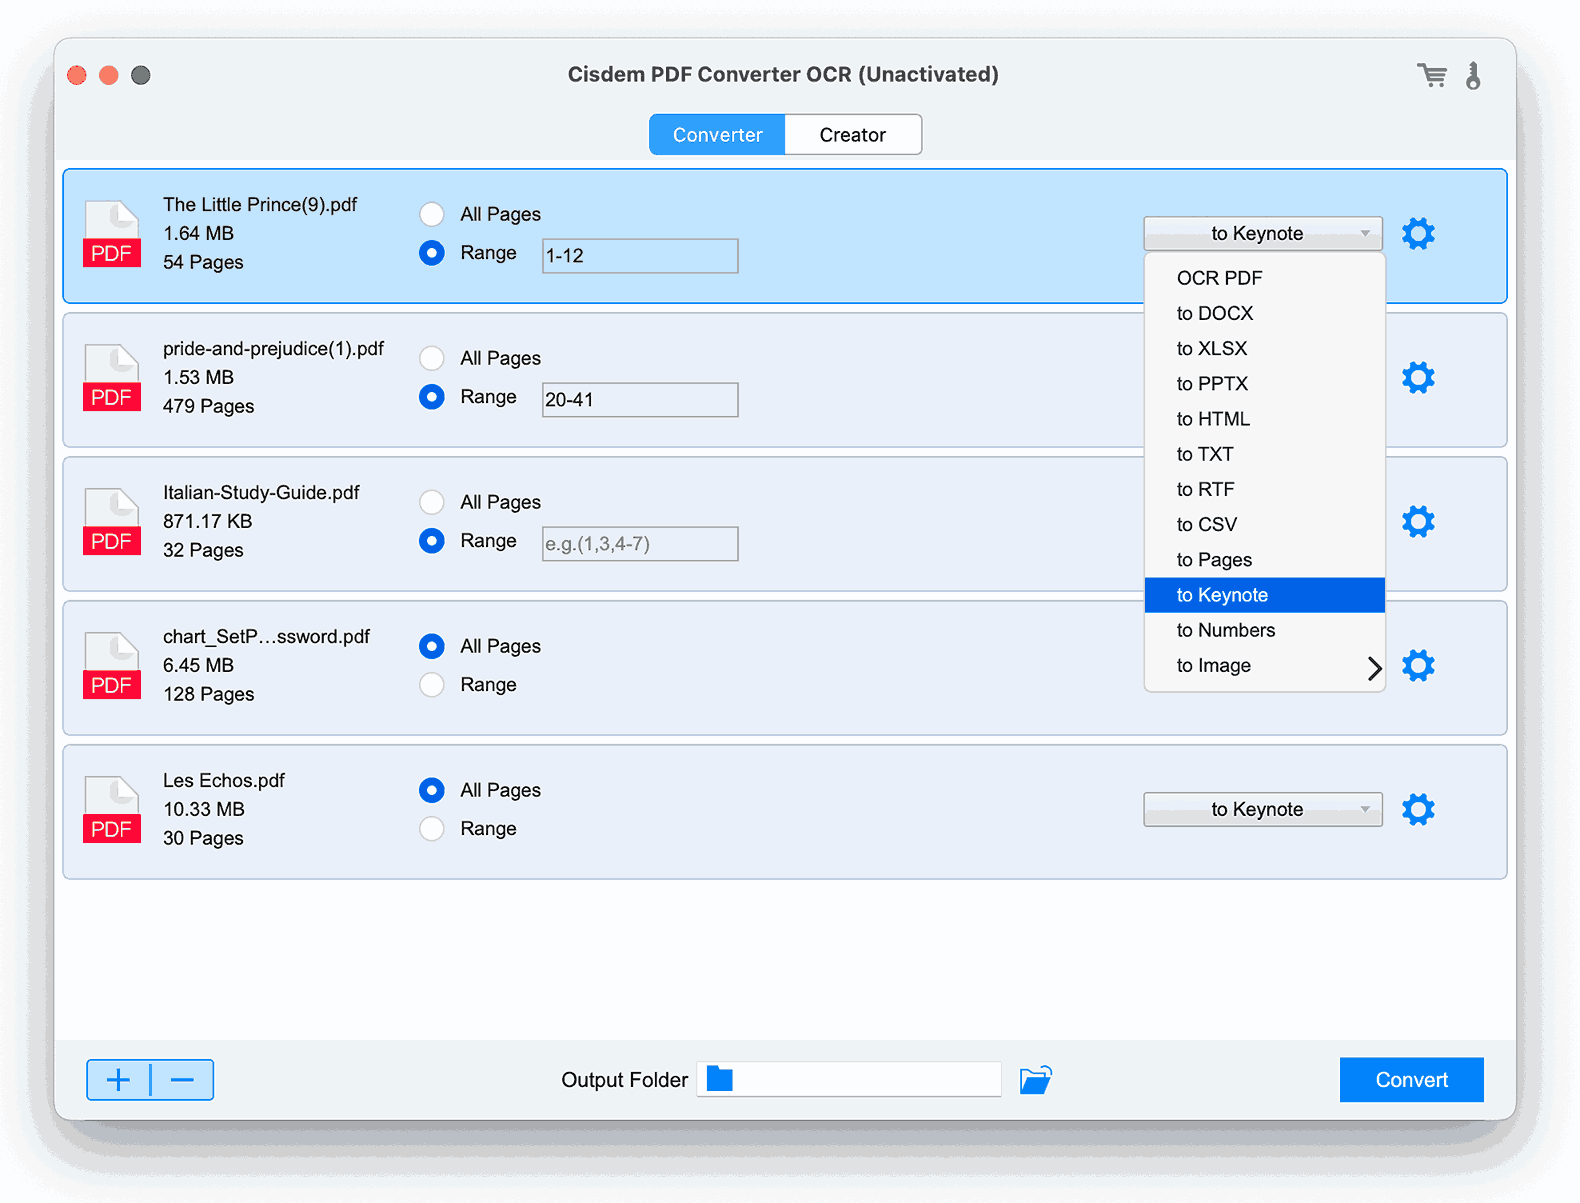Viewport: 1580px width, 1203px height.
Task: Open settings gear for The Little Prince(9).pdf
Action: 1418,234
